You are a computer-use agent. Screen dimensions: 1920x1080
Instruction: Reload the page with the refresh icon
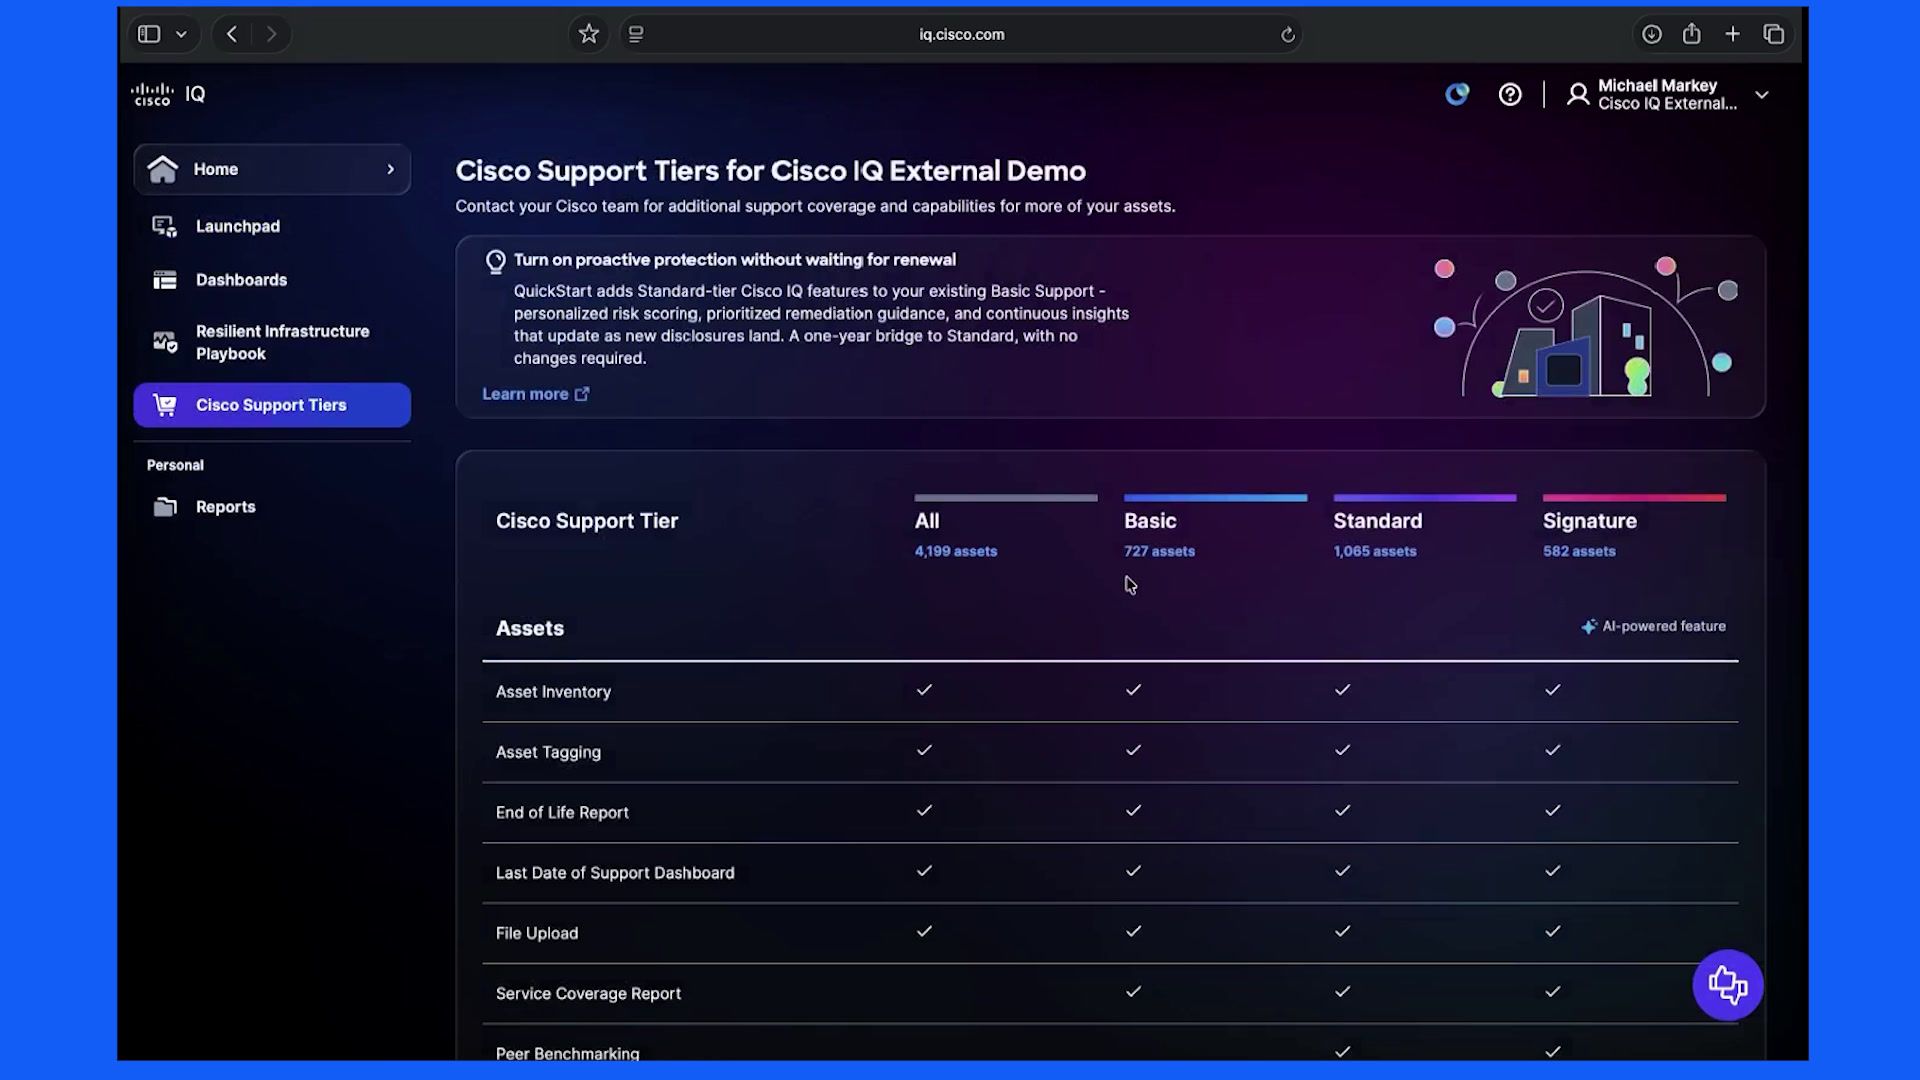[1288, 35]
